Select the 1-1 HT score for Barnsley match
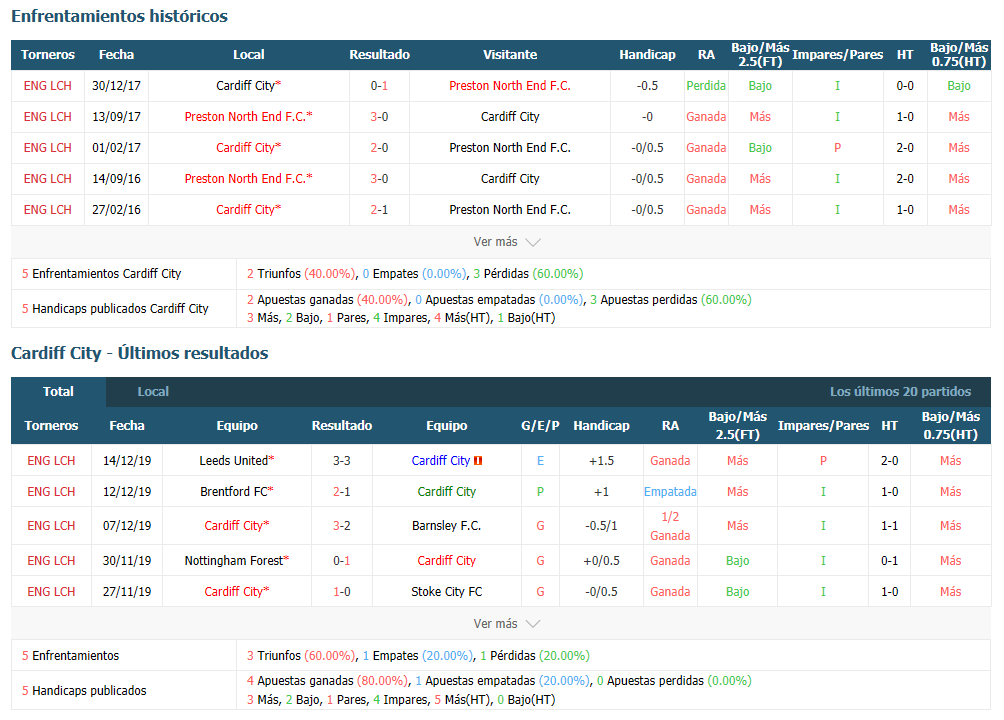The height and width of the screenshot is (720, 1004). [x=889, y=526]
